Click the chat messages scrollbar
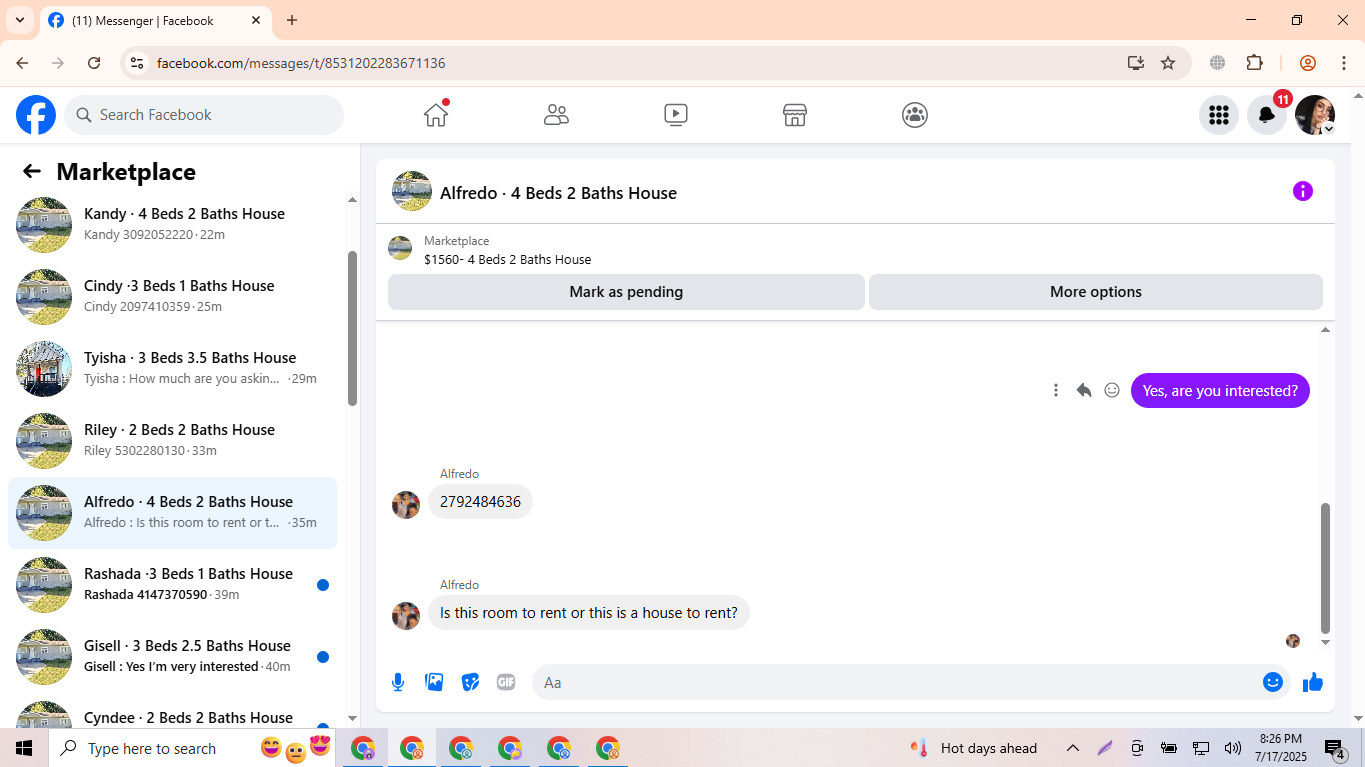 point(1325,568)
